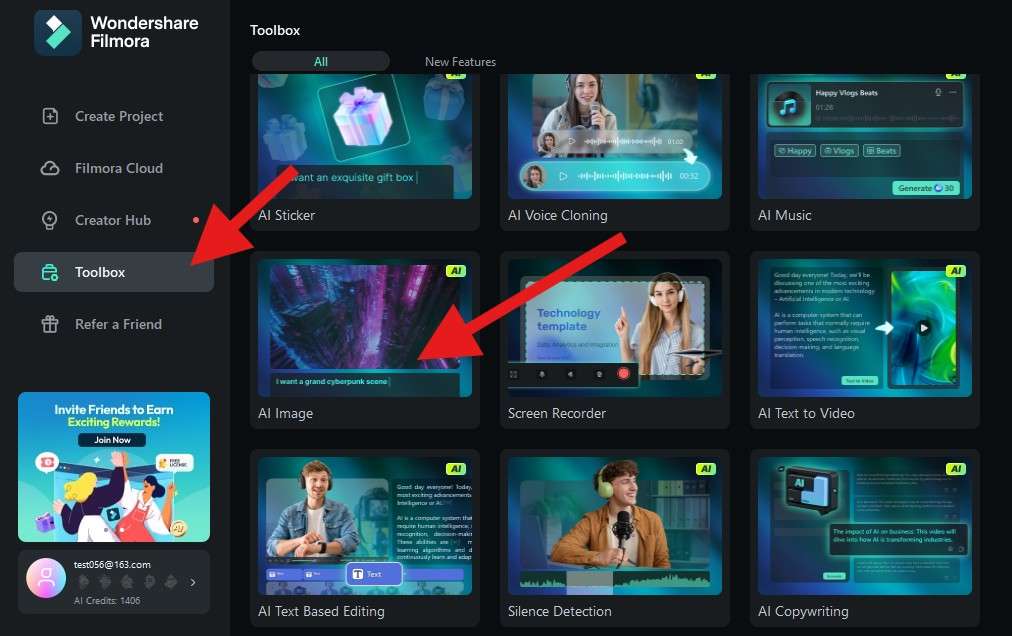1012x636 pixels.
Task: Expand the account details chevron
Action: click(193, 582)
